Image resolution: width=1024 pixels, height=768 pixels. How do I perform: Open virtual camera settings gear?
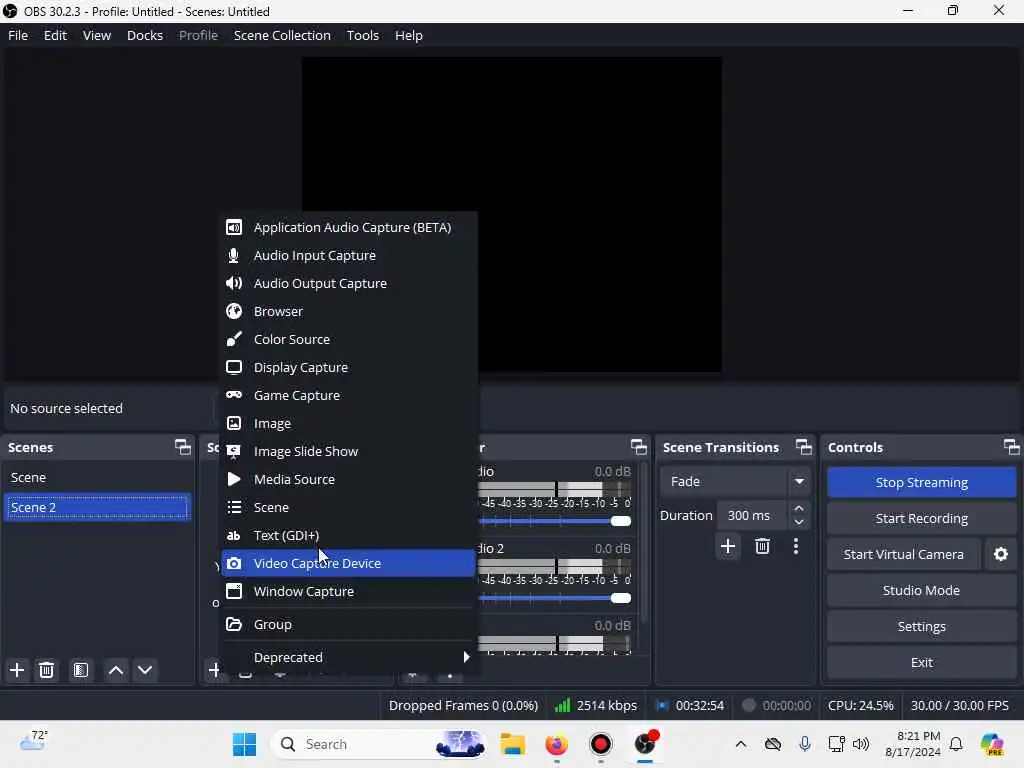[x=1000, y=554]
